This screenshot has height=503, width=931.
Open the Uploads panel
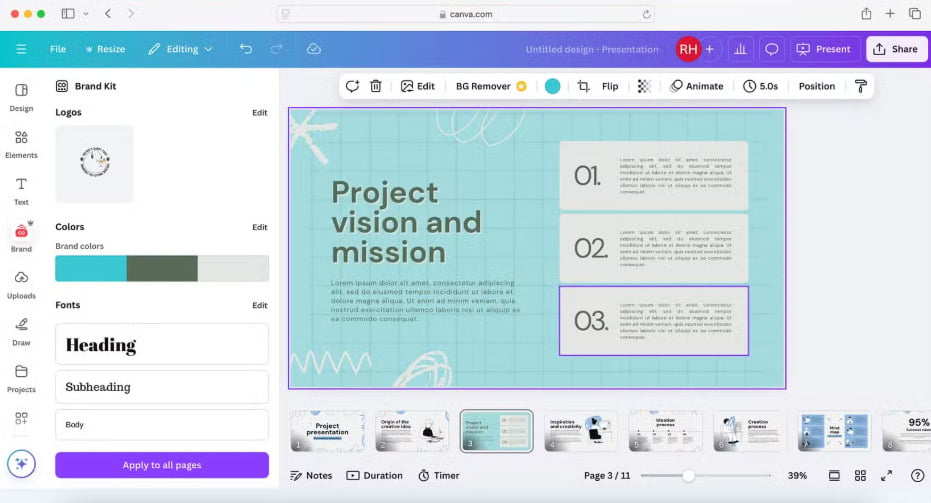pos(21,285)
